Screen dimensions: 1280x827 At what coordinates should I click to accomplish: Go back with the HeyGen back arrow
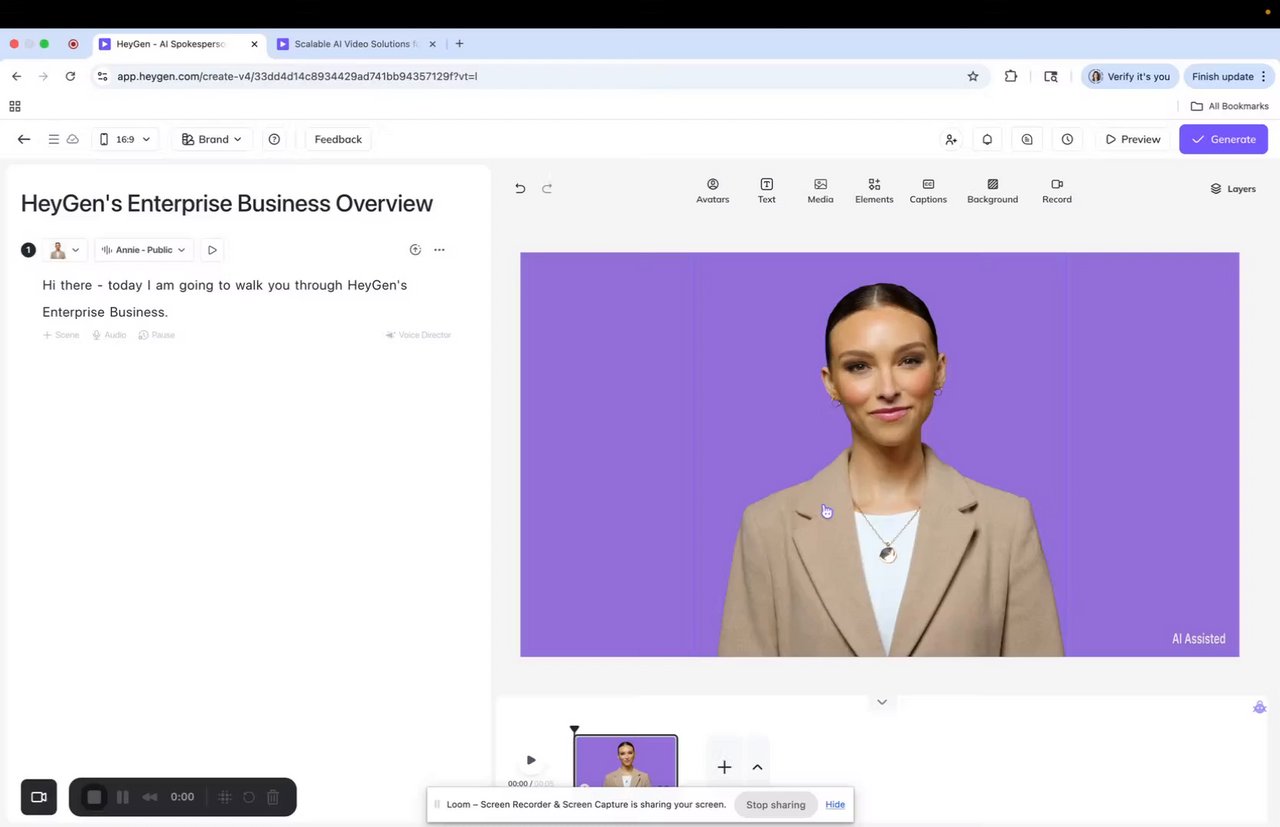click(x=24, y=139)
